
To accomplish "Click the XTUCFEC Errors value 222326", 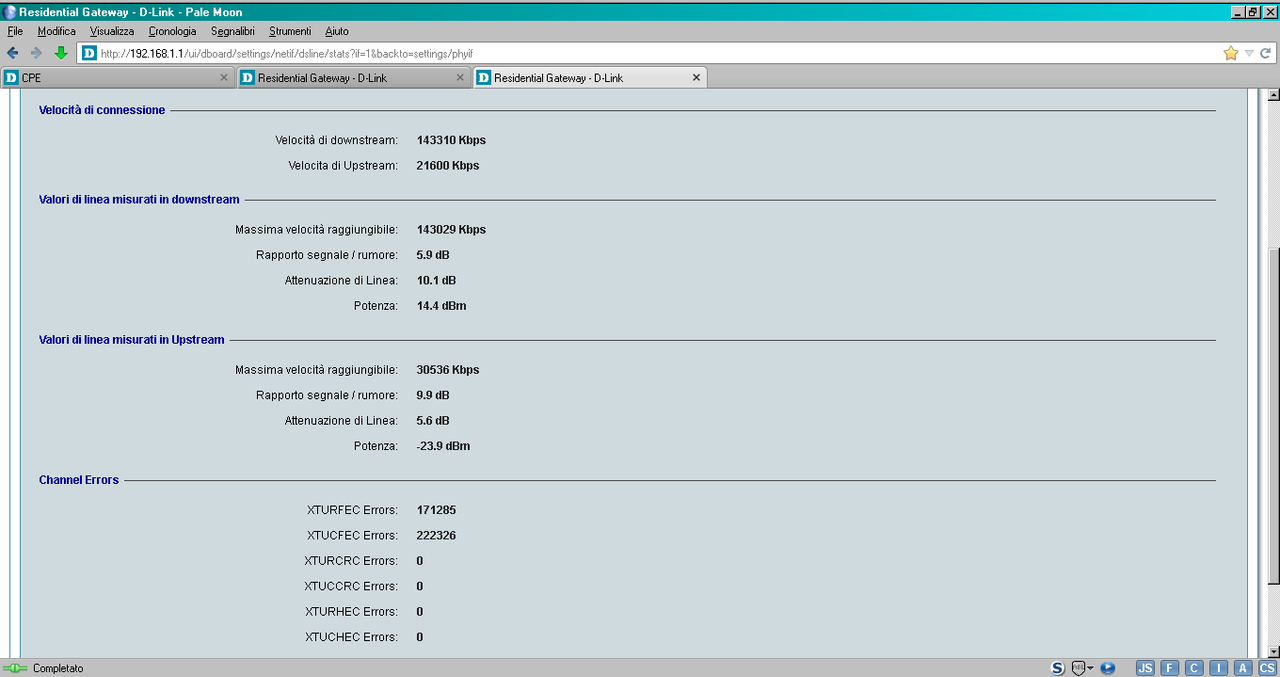I will coord(436,535).
